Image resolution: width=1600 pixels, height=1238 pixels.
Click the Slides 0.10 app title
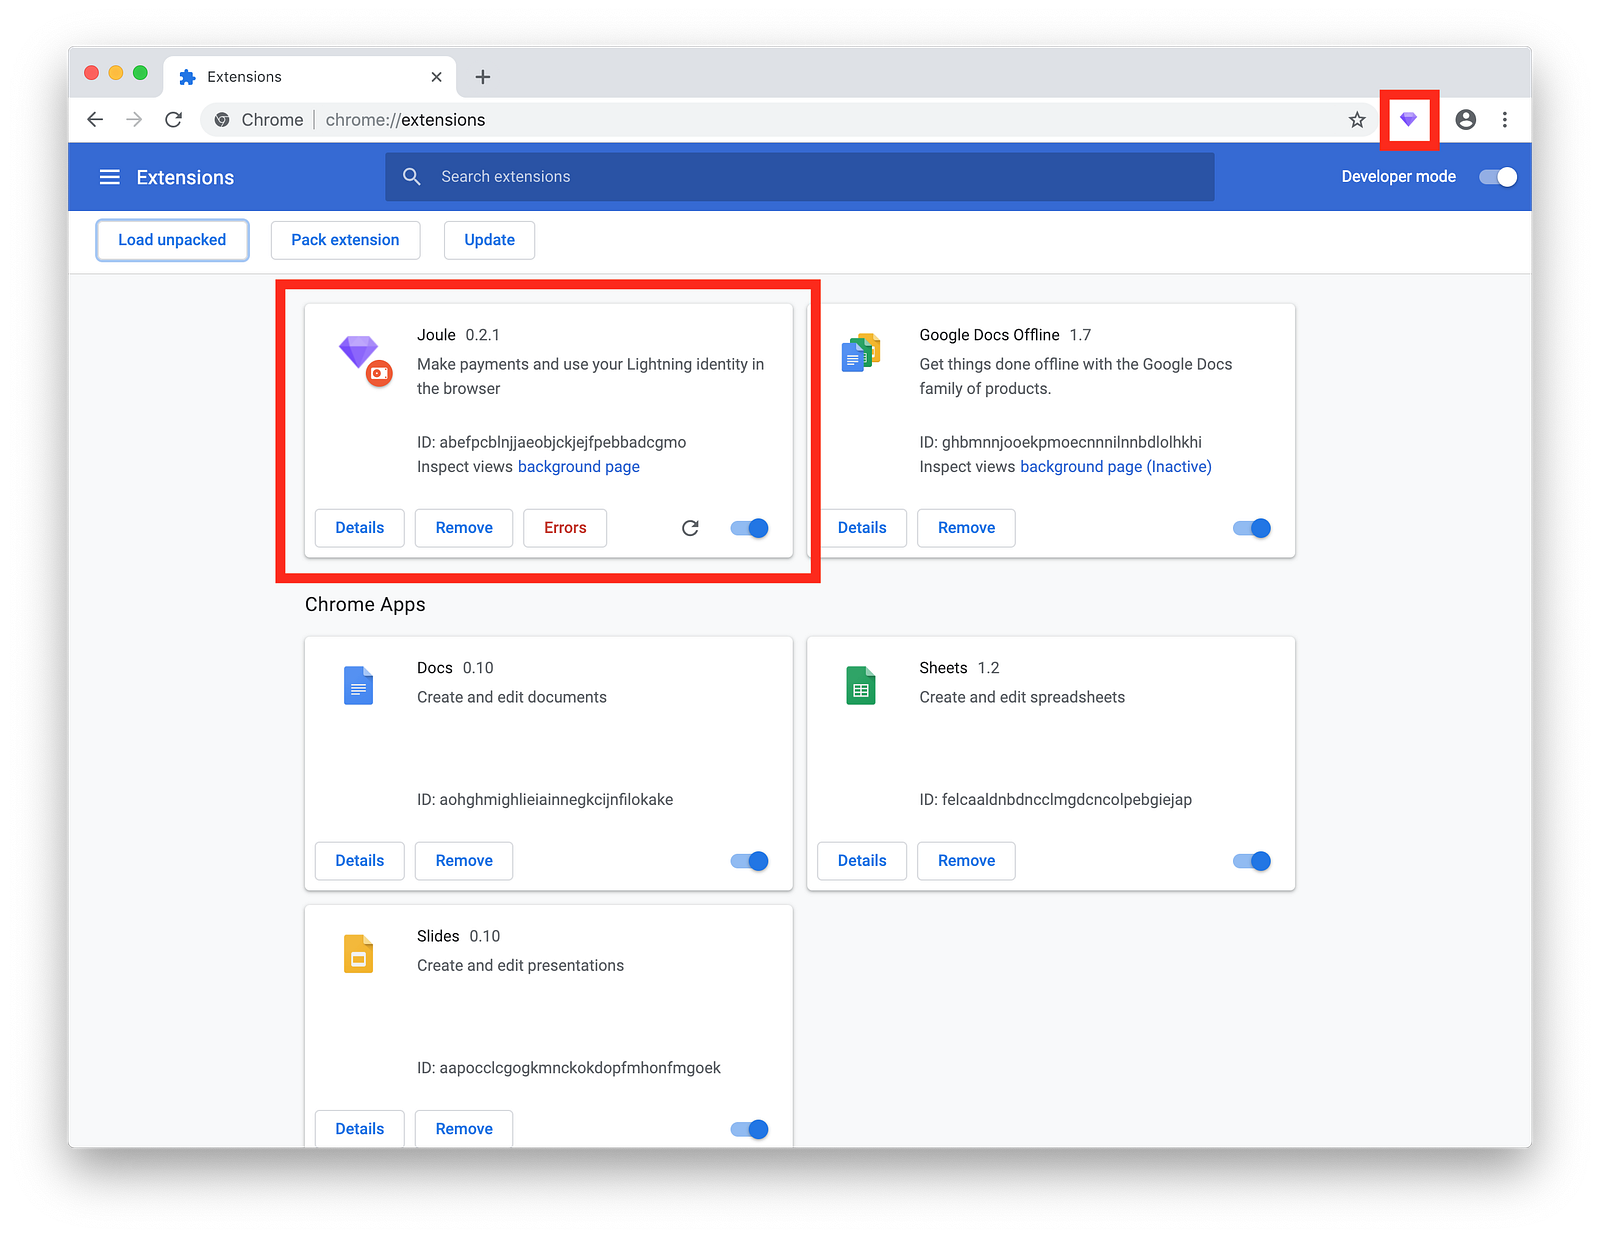point(458,936)
